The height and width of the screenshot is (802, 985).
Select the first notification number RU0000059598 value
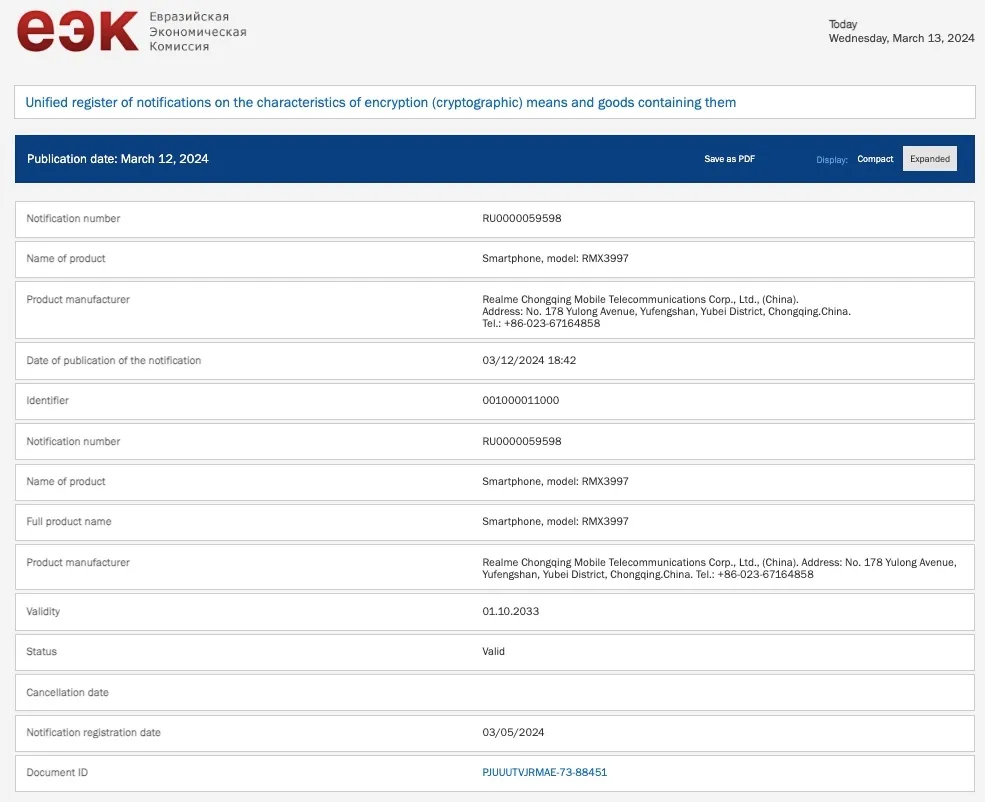tap(521, 219)
